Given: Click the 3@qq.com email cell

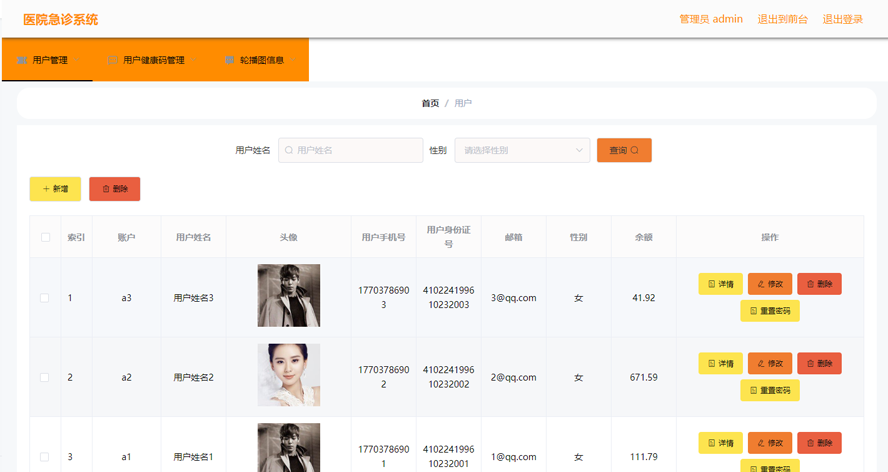Looking at the screenshot, I should tap(514, 297).
